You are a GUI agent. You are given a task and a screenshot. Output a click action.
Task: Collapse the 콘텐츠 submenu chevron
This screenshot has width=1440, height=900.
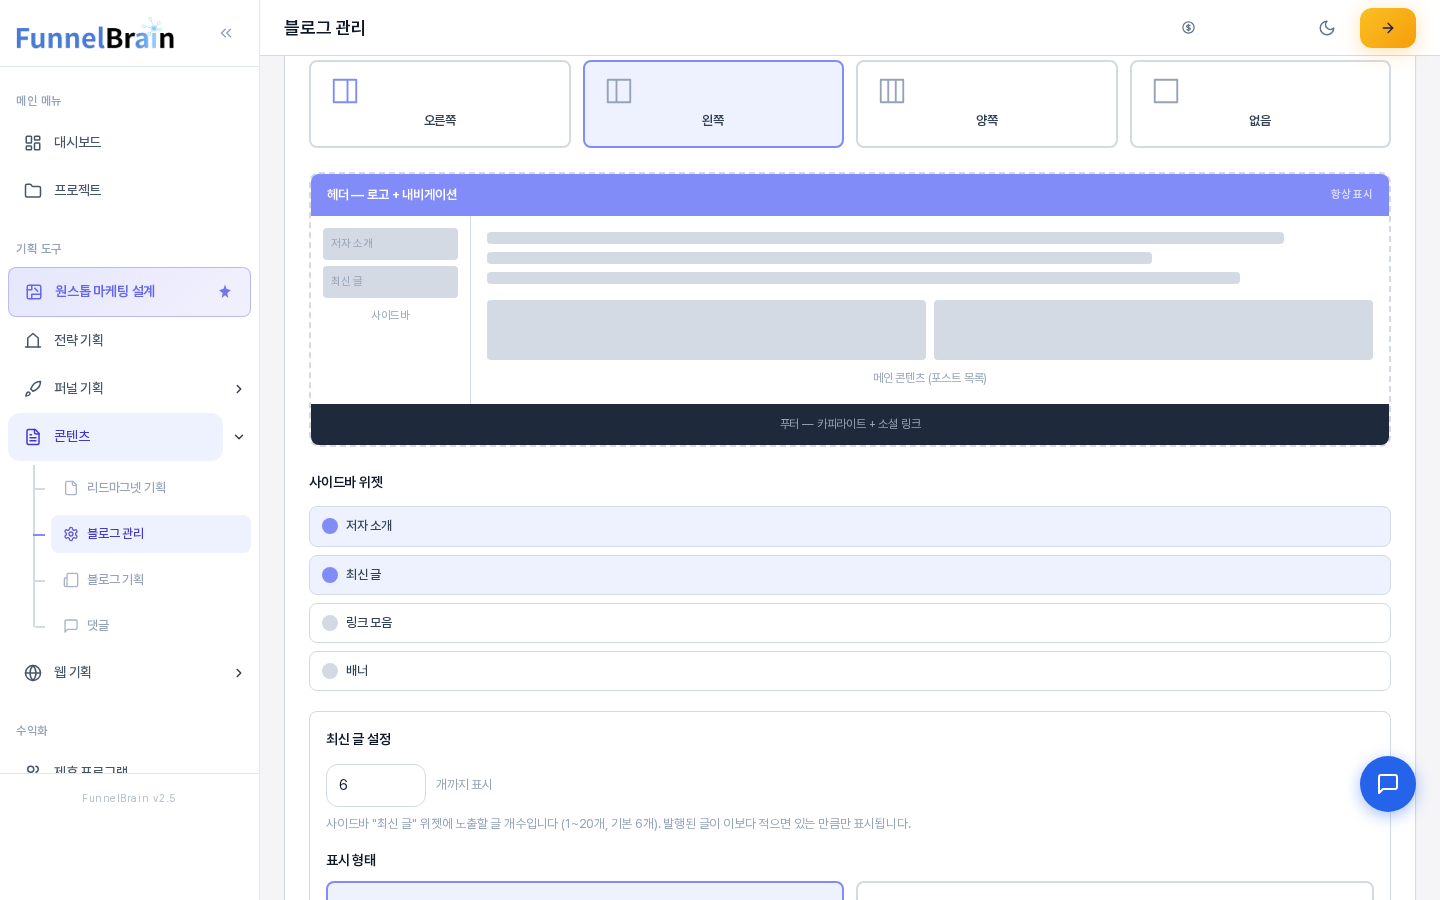pyautogui.click(x=239, y=437)
